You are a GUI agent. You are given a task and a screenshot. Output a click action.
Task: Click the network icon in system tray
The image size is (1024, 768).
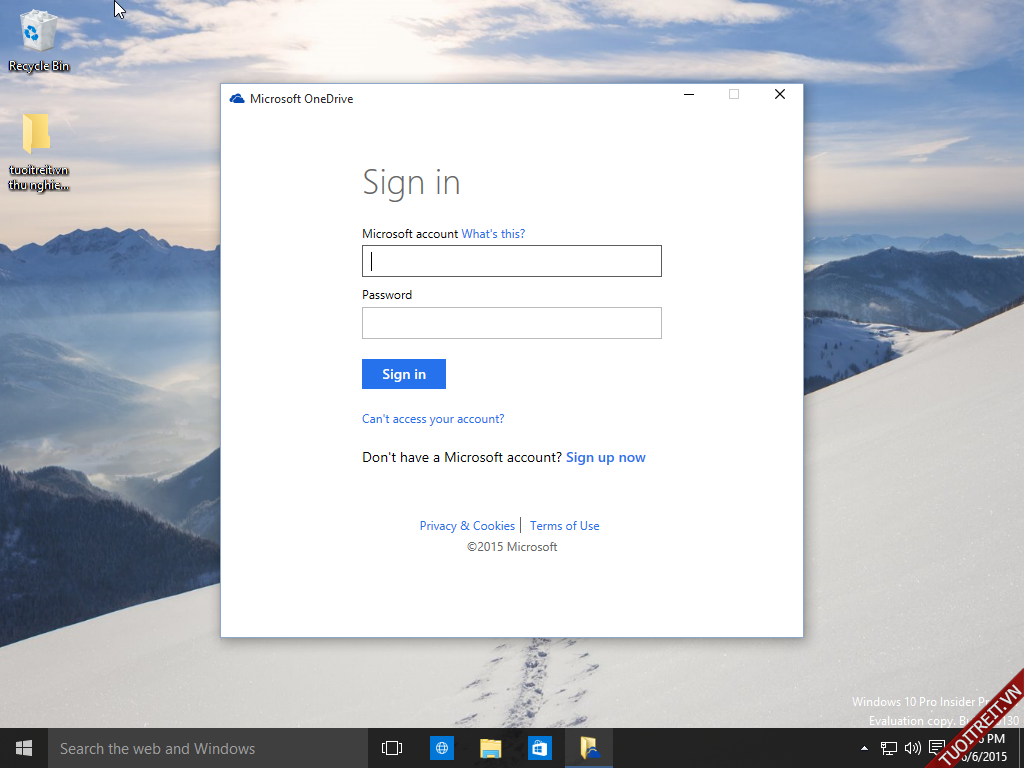click(888, 748)
